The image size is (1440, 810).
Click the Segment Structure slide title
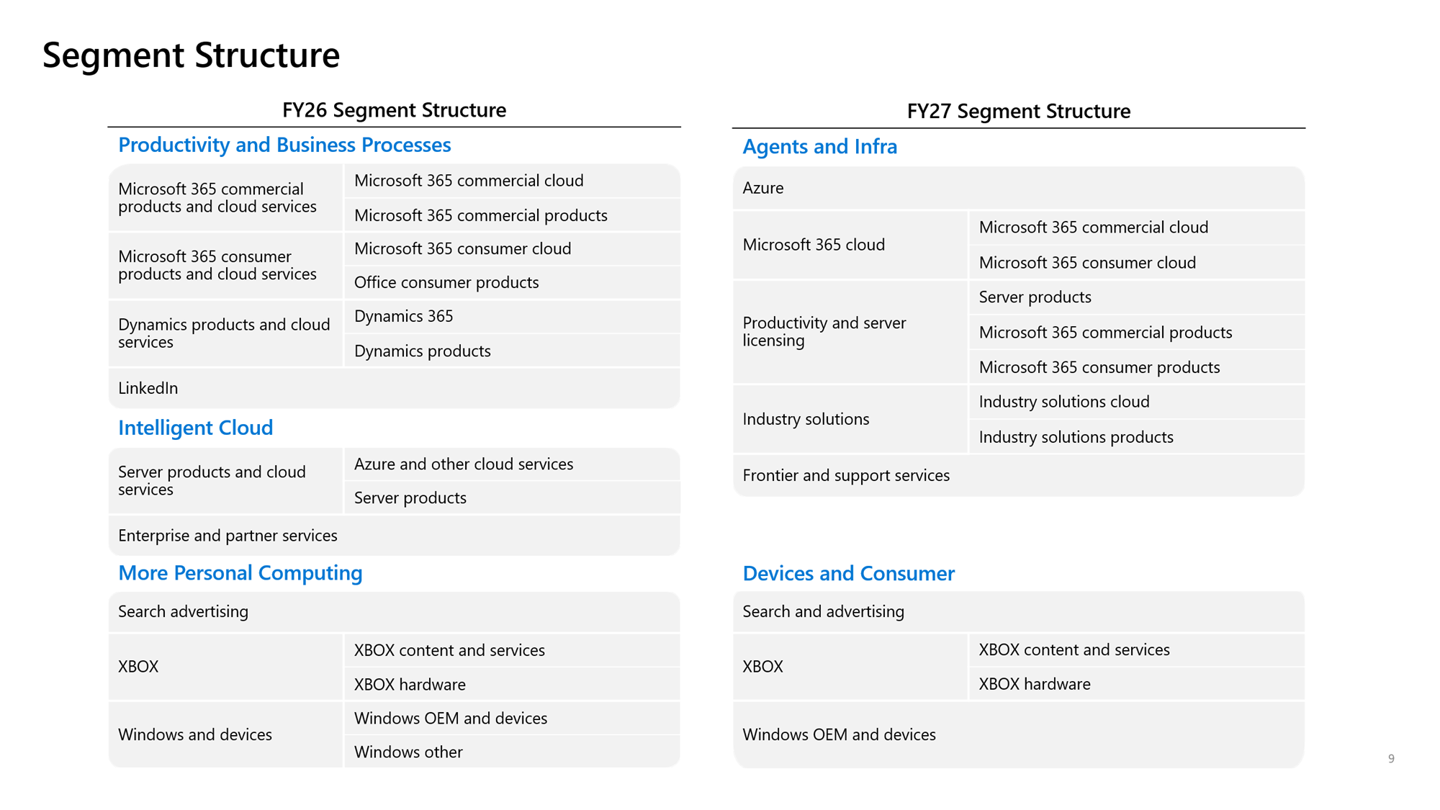coord(191,55)
